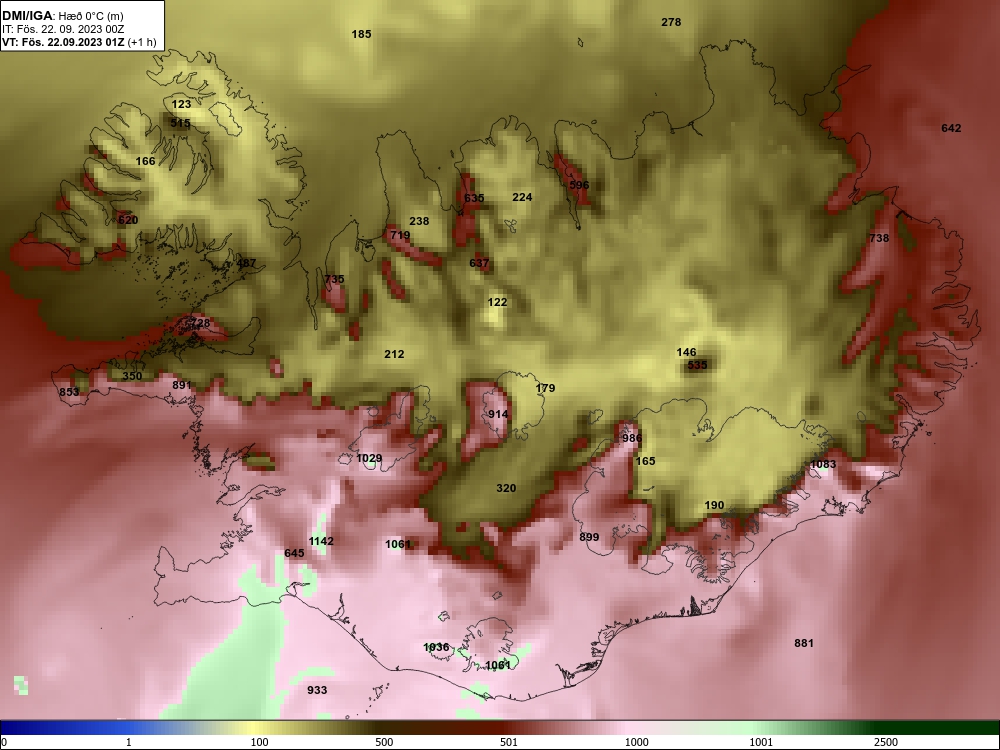This screenshot has height=750, width=1000.
Task: Select the 501 legend label
Action: tap(508, 743)
